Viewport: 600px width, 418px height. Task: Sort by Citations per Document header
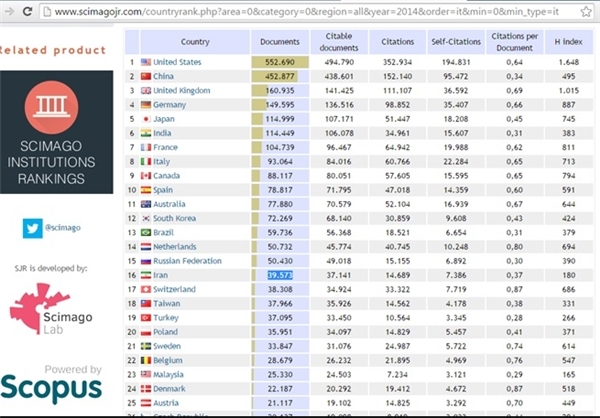pyautogui.click(x=515, y=42)
